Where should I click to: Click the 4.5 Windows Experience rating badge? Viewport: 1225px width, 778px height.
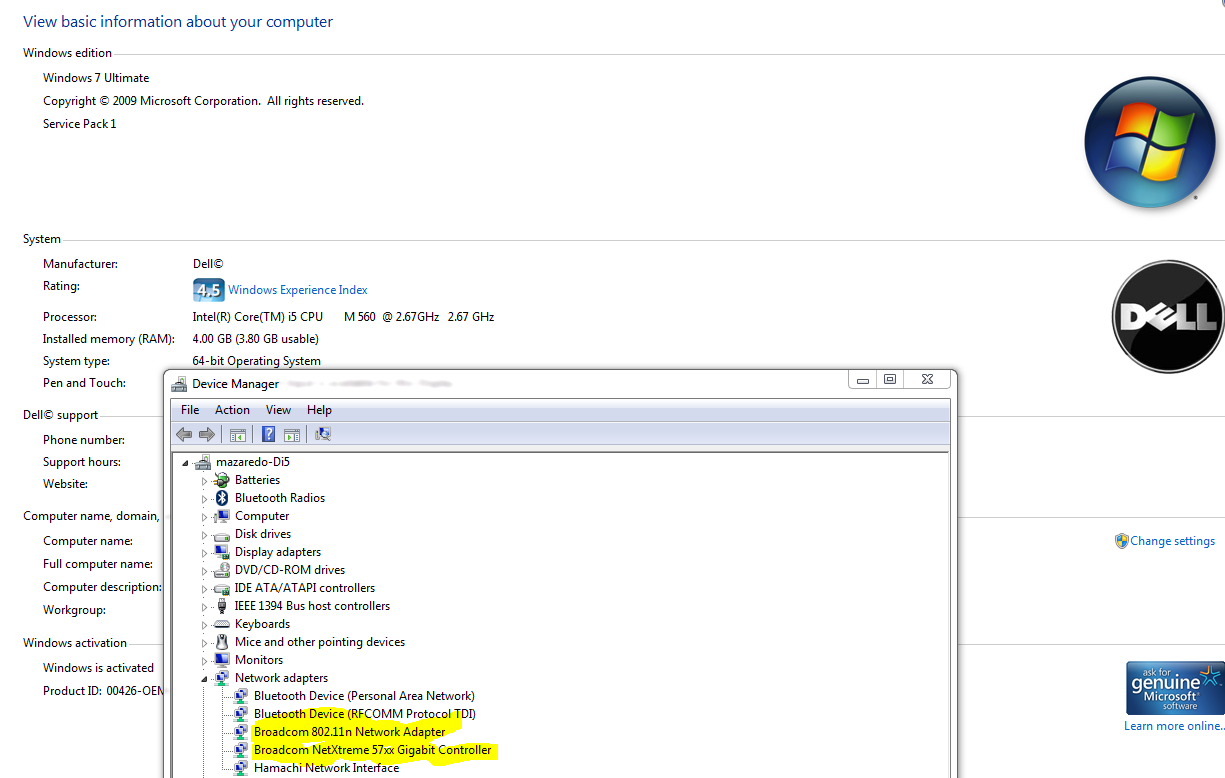pos(208,290)
